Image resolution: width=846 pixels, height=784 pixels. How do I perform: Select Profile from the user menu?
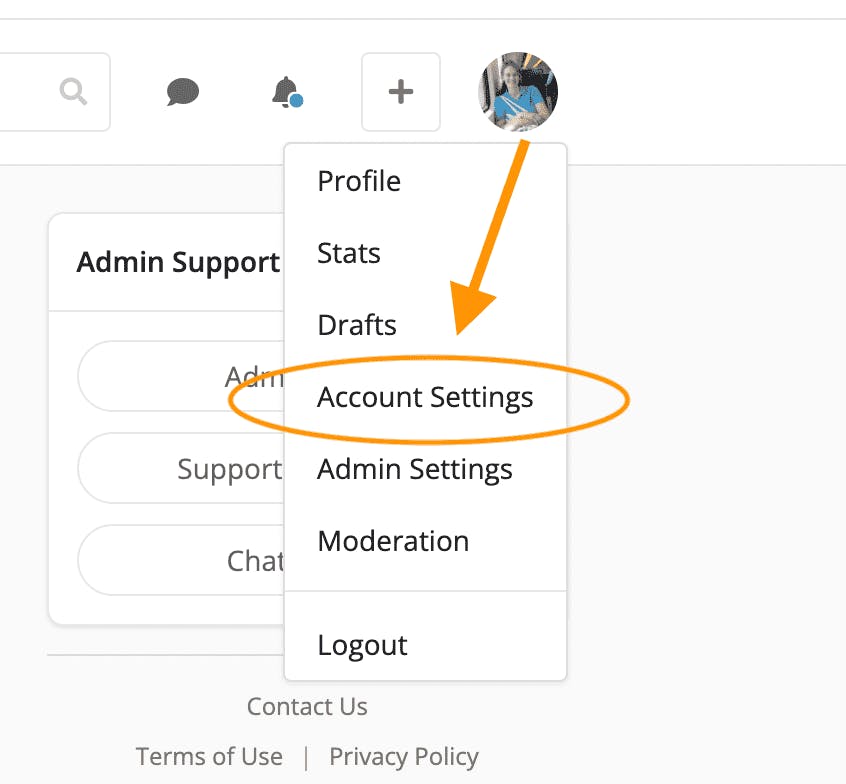pyautogui.click(x=359, y=181)
